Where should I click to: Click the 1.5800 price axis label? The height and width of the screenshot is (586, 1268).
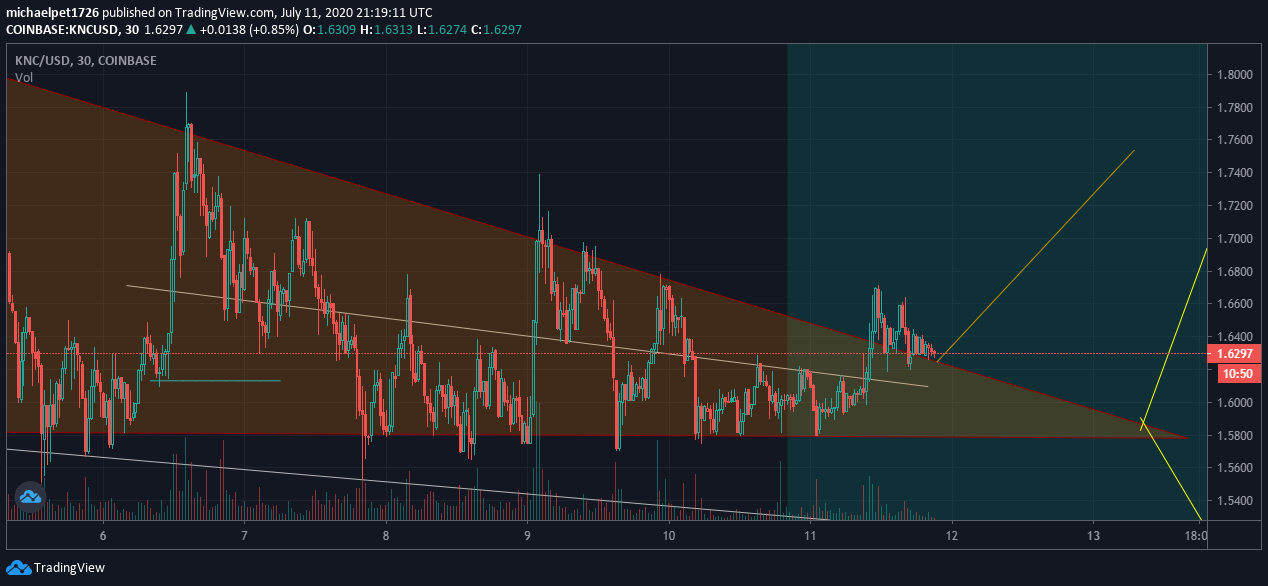pyautogui.click(x=1234, y=435)
